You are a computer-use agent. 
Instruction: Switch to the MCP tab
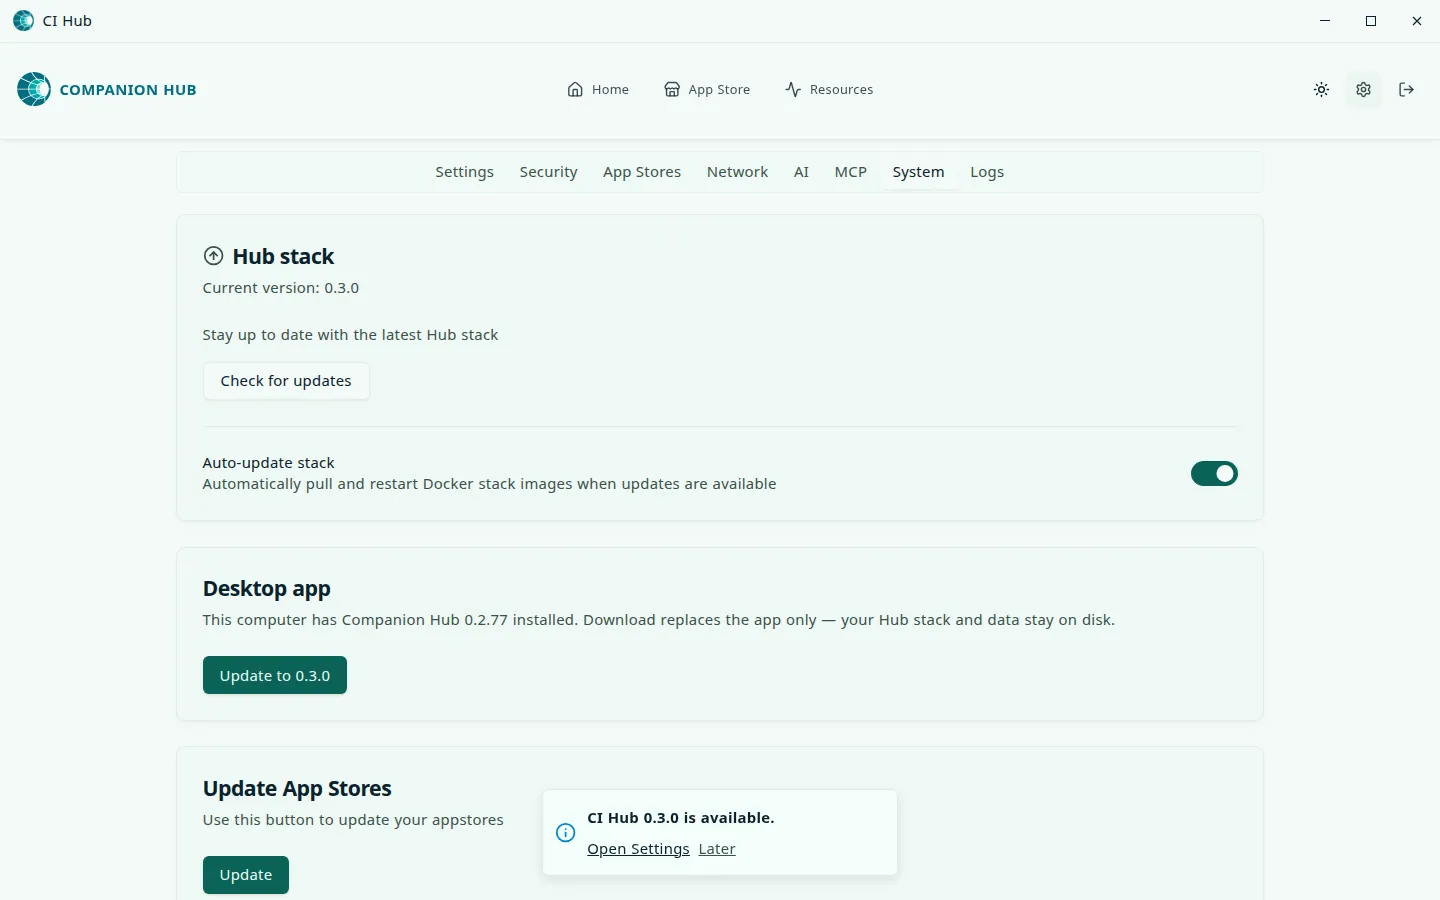coord(851,172)
